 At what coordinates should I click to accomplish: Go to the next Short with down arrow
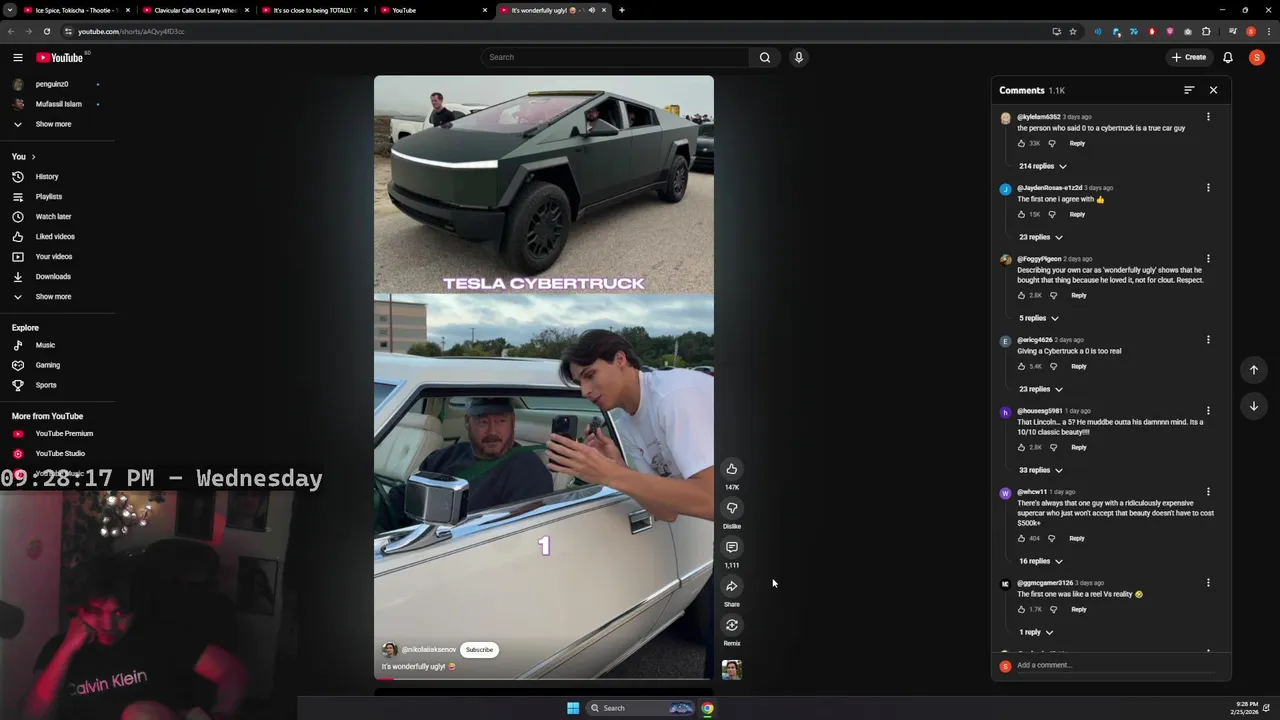pyautogui.click(x=1254, y=406)
